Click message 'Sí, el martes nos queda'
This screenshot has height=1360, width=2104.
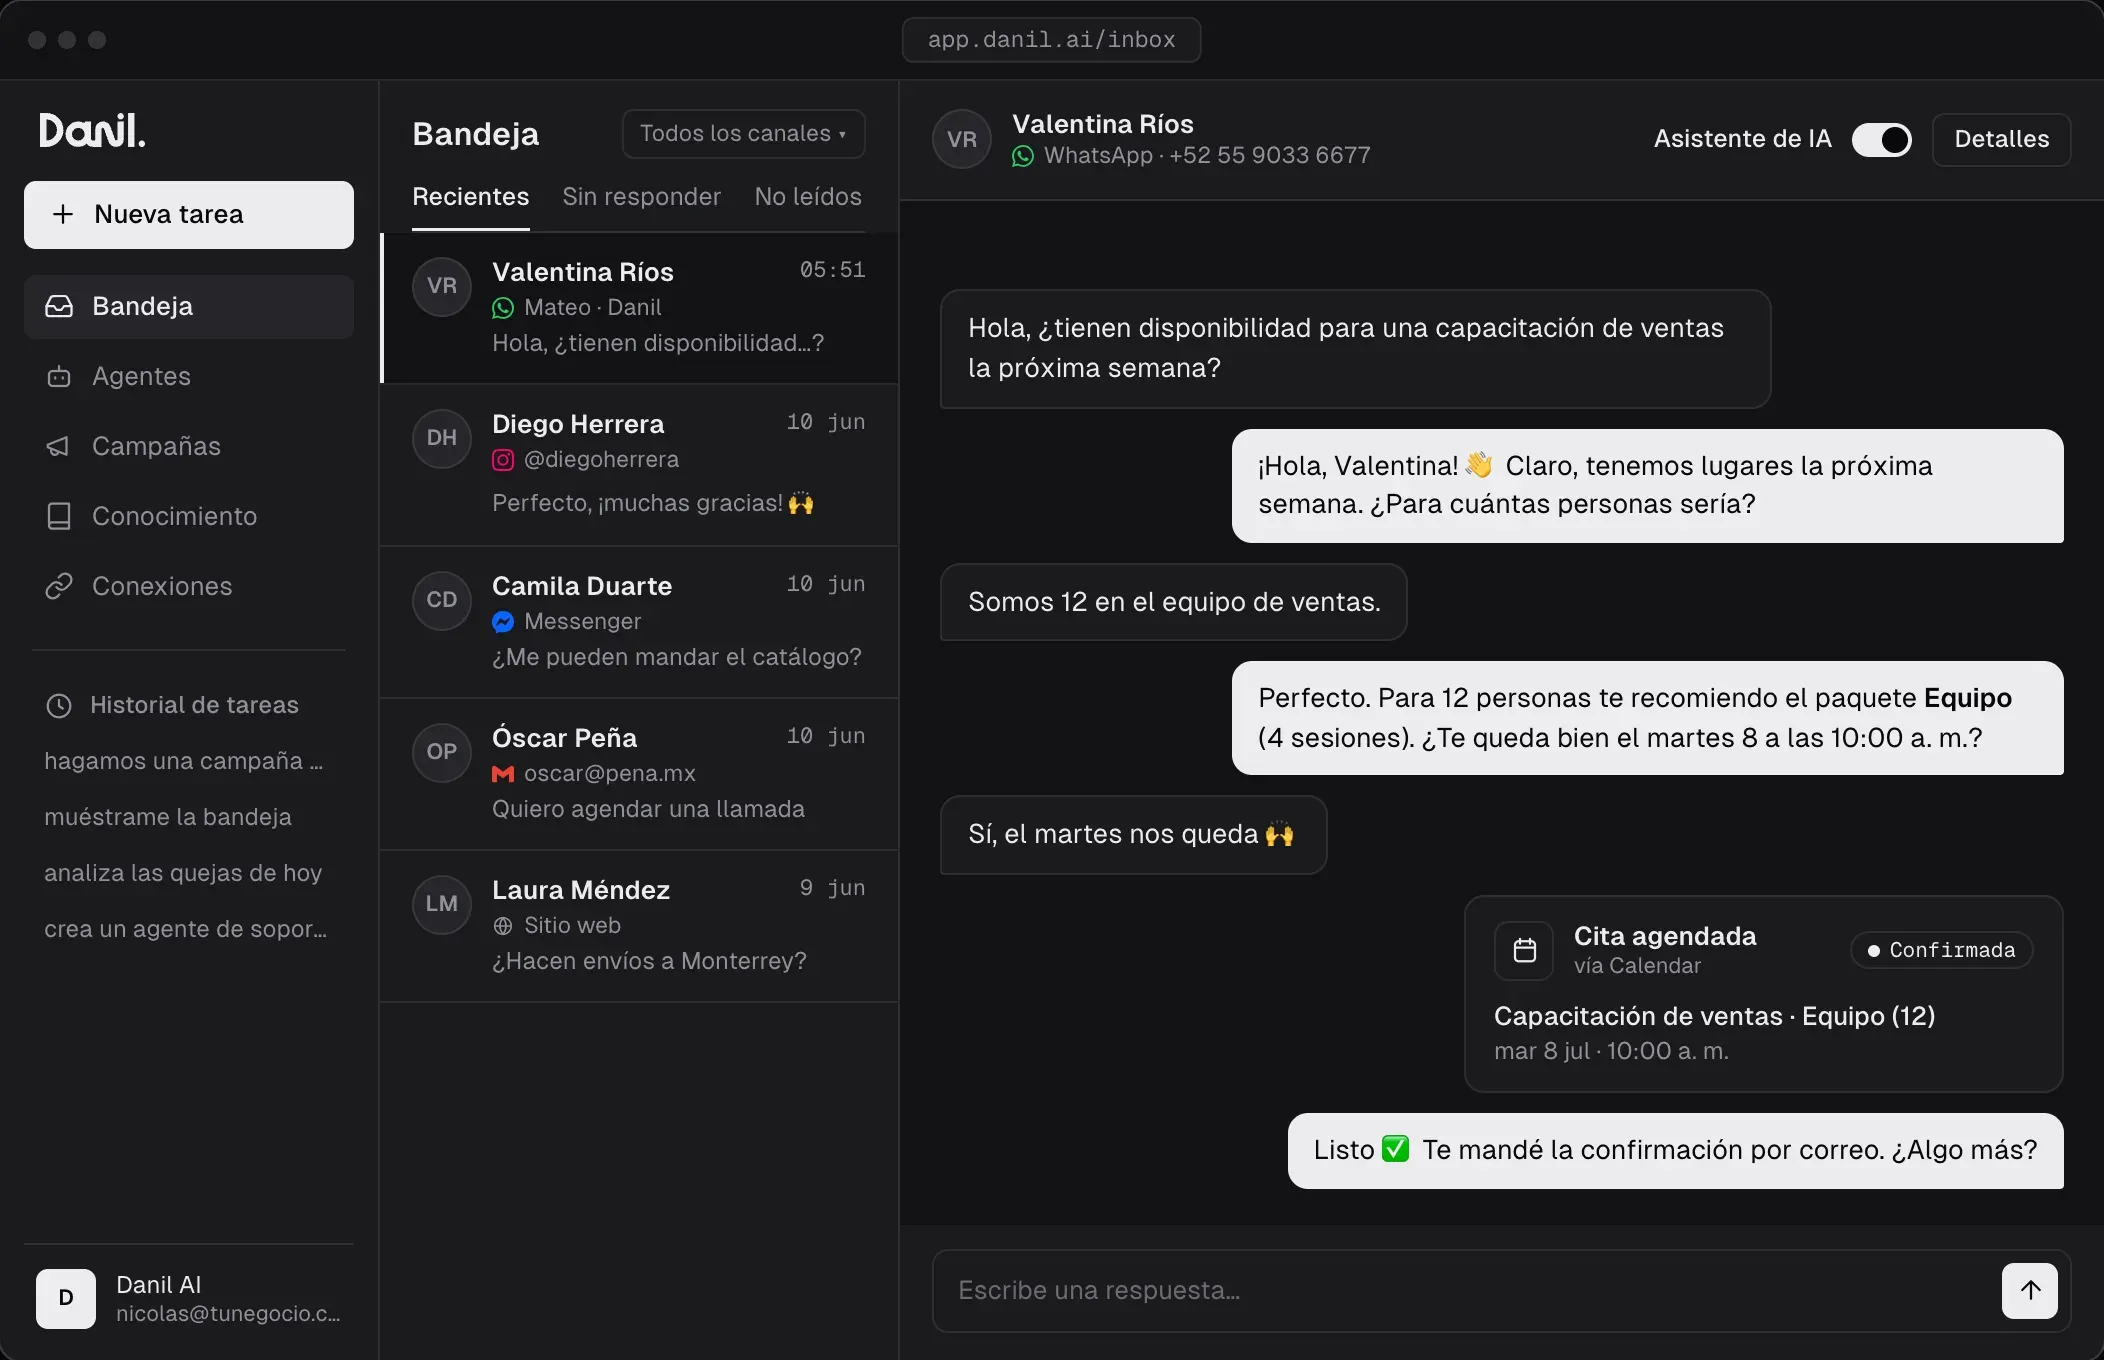coord(1133,835)
